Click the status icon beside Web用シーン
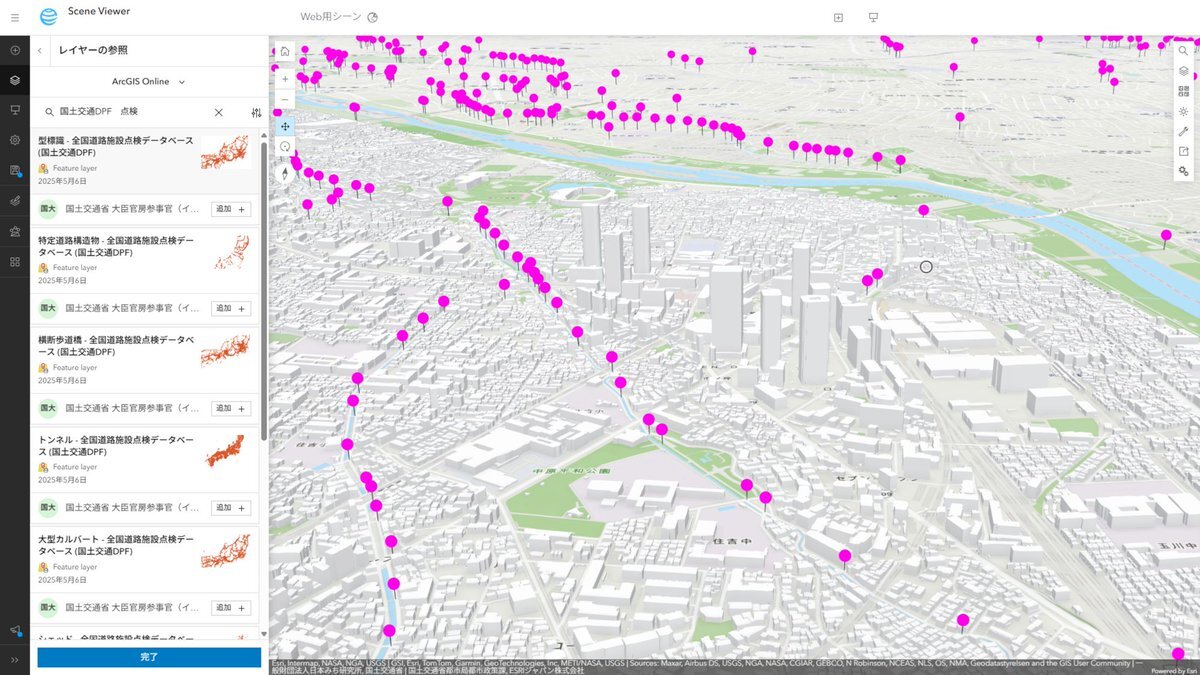The image size is (1200, 675). pyautogui.click(x=373, y=17)
